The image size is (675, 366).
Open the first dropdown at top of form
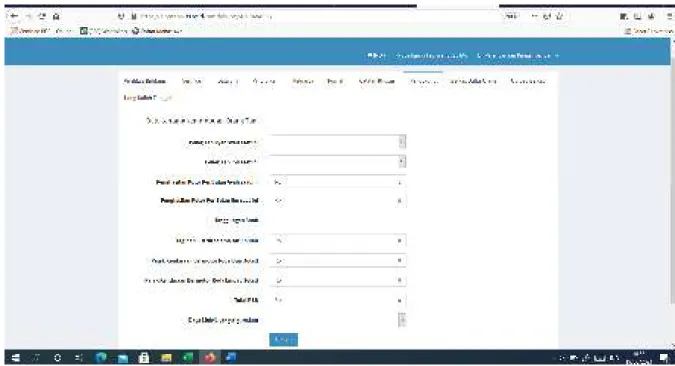tap(338, 141)
